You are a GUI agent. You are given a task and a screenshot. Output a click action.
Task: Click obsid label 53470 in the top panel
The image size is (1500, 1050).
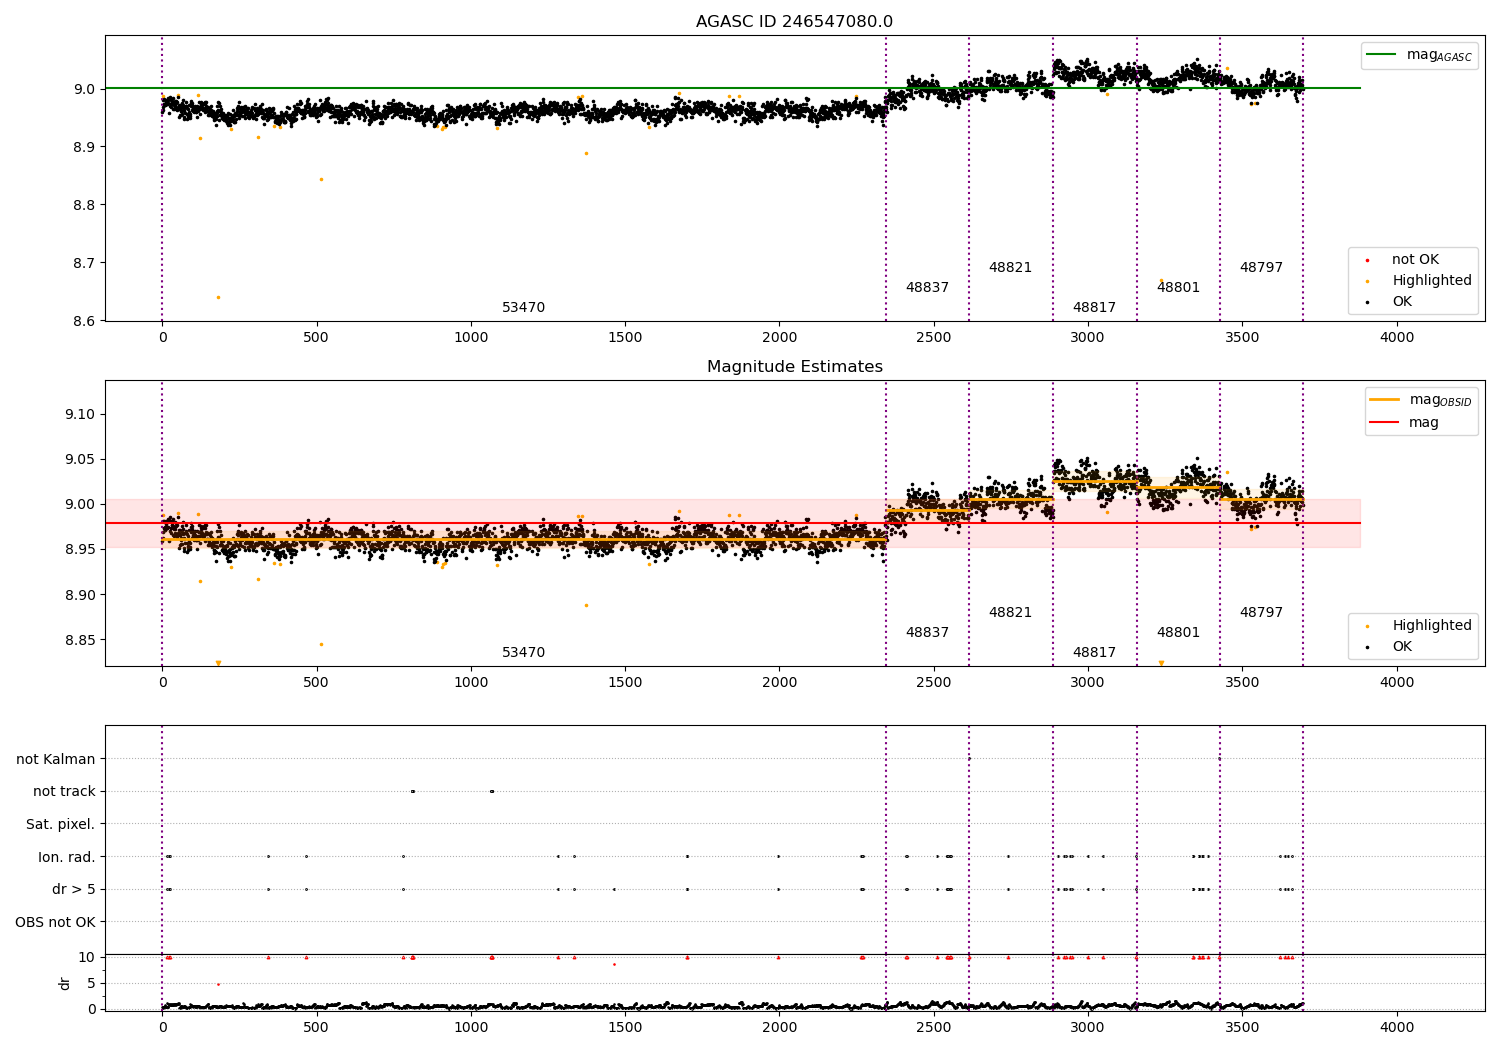click(x=523, y=308)
